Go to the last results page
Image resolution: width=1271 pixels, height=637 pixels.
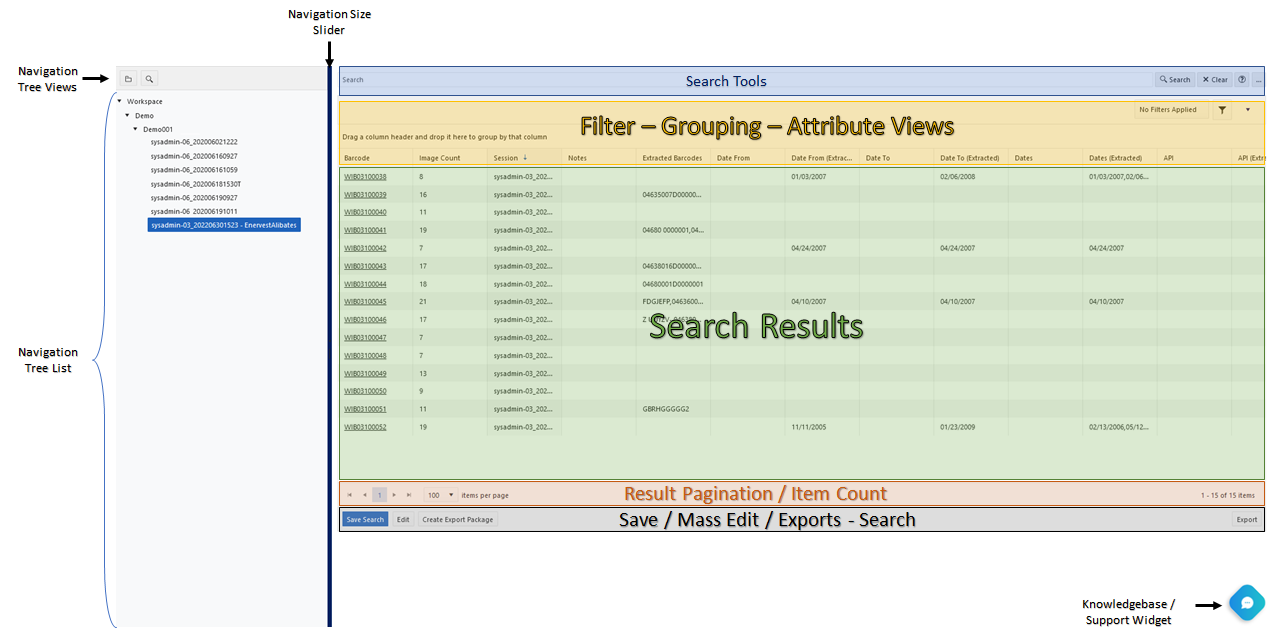pyautogui.click(x=409, y=495)
